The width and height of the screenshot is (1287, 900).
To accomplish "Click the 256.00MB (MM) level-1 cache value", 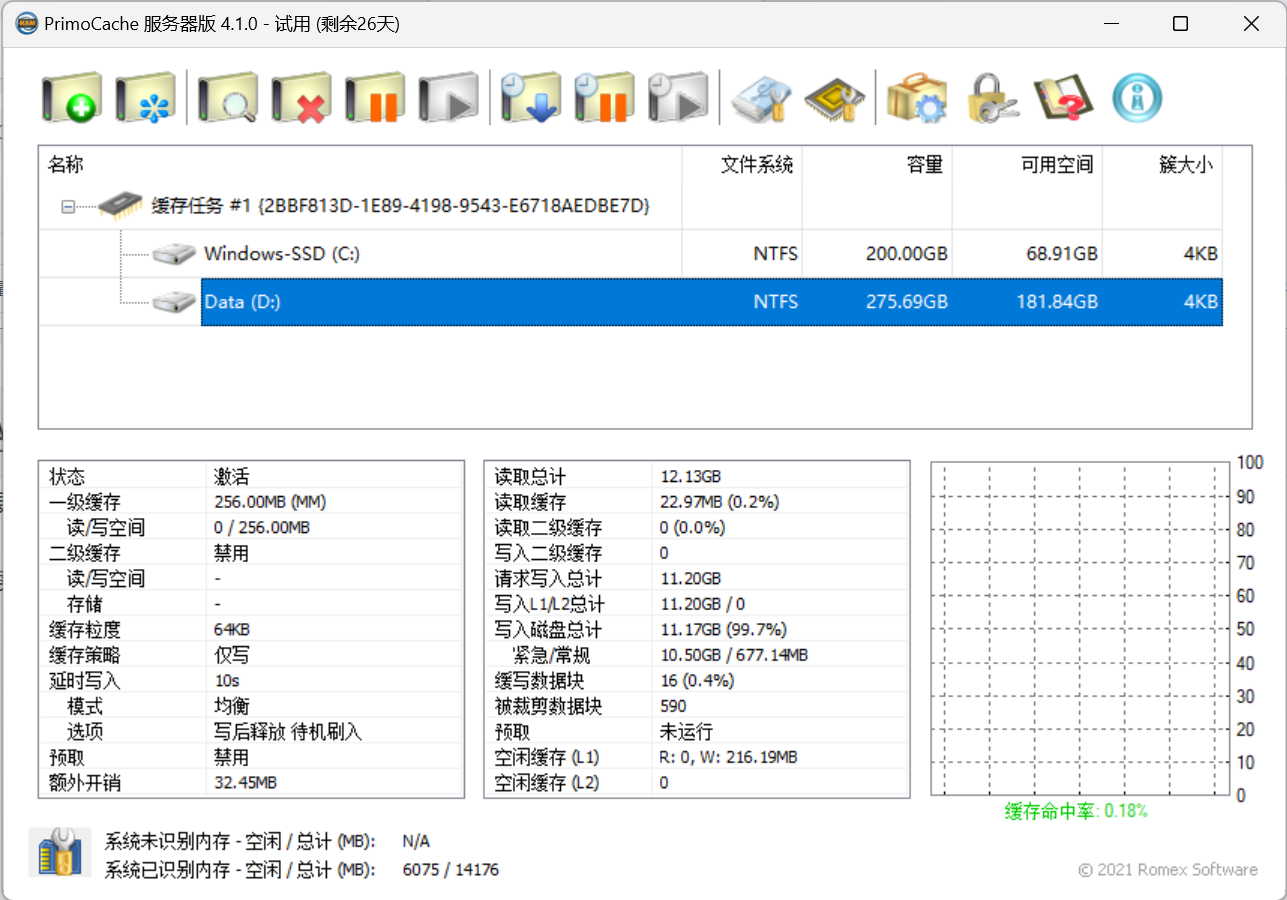I will (270, 502).
